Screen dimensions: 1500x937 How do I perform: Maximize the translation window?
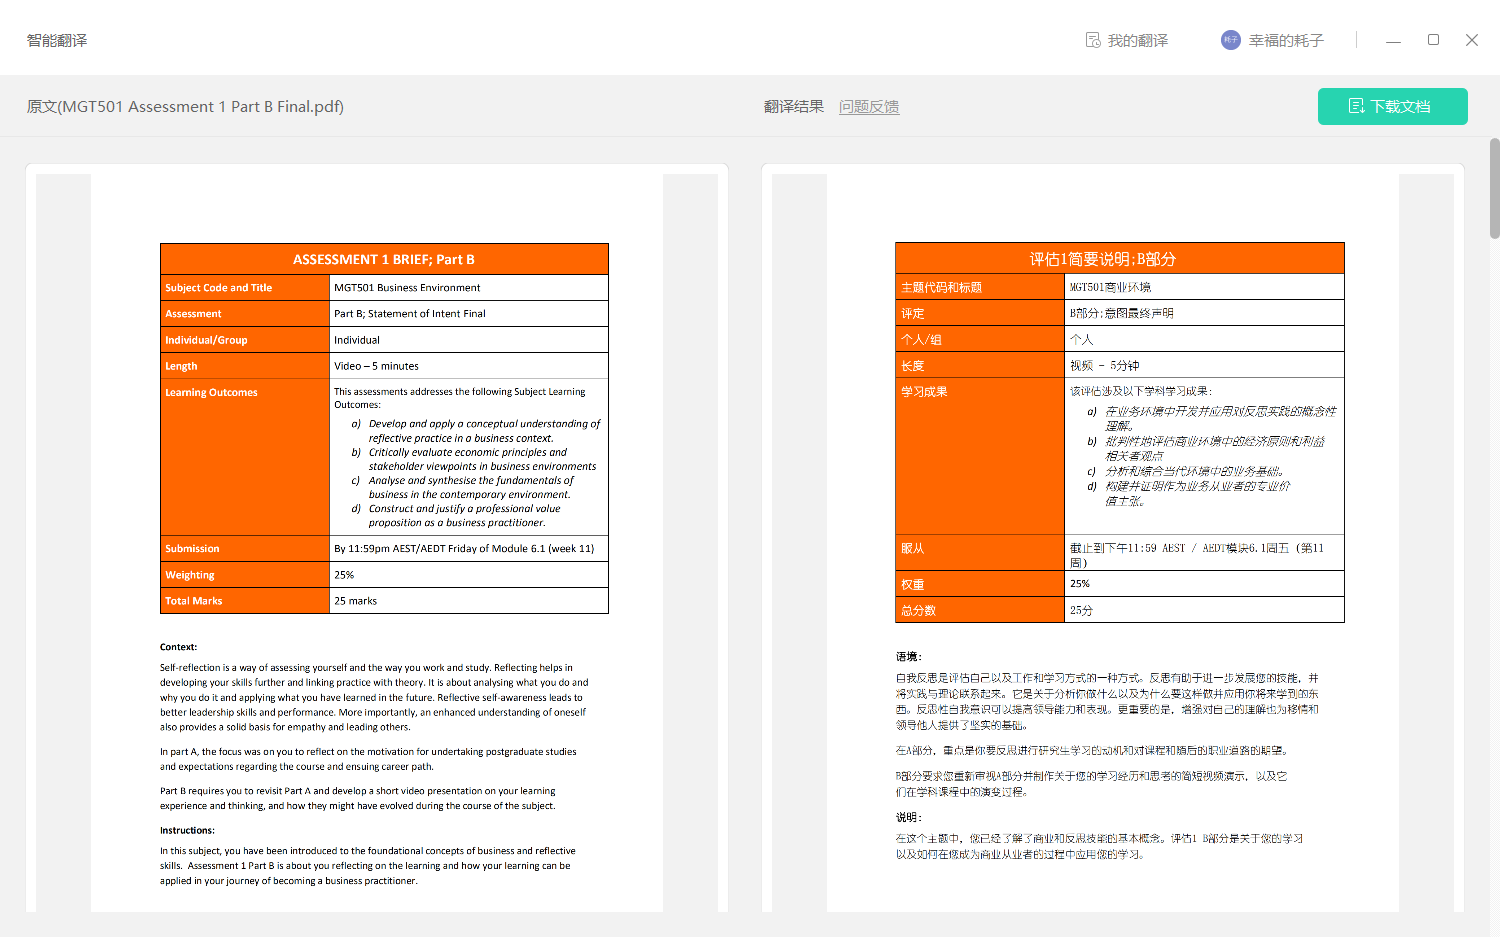point(1433,40)
